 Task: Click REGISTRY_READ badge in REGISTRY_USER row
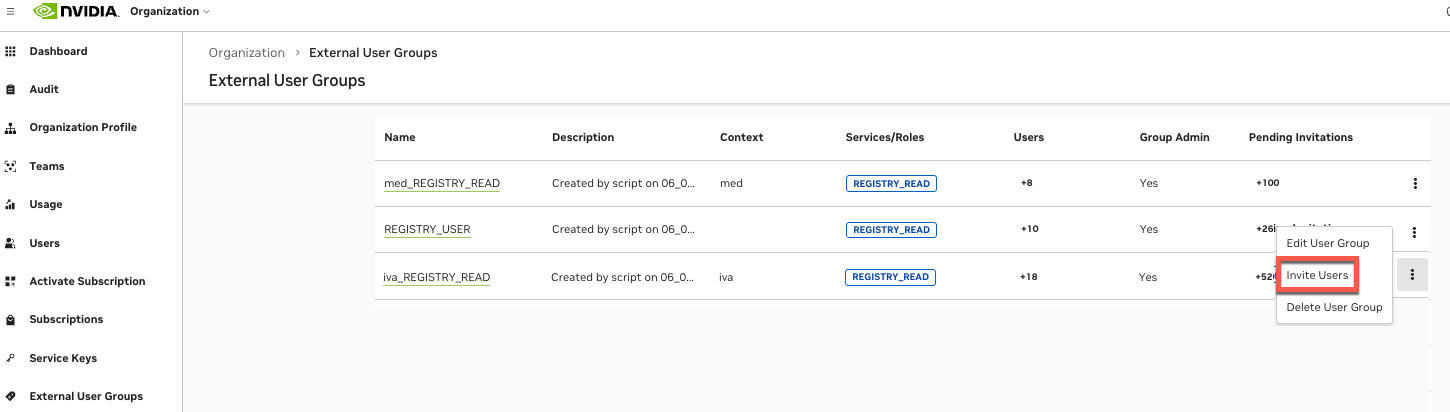pyautogui.click(x=891, y=229)
